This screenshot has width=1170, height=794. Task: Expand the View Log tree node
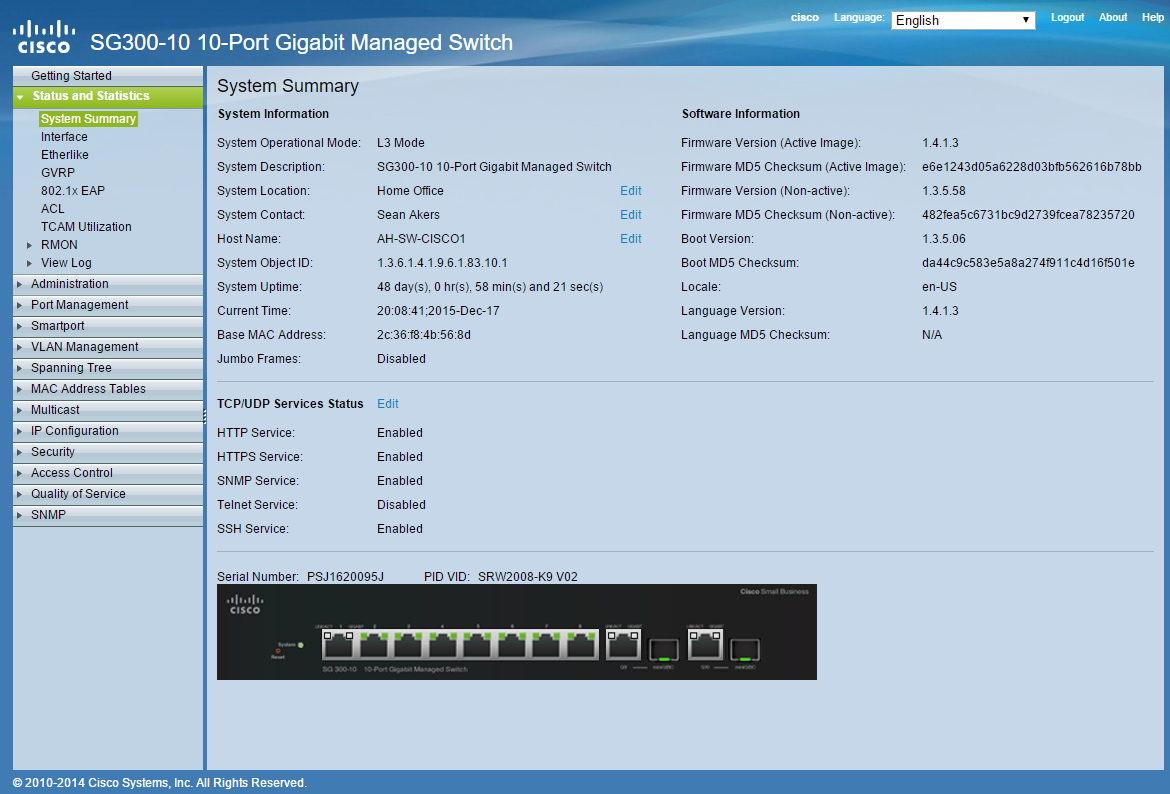[x=29, y=263]
